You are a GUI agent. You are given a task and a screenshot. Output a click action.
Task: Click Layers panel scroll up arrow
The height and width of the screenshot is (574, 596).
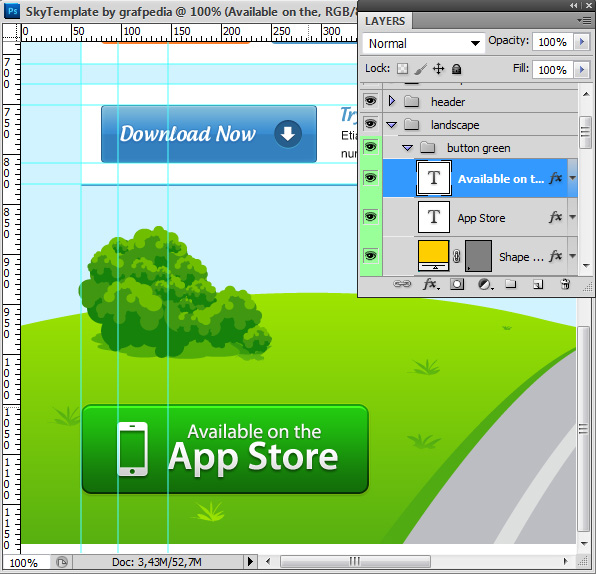click(x=586, y=94)
